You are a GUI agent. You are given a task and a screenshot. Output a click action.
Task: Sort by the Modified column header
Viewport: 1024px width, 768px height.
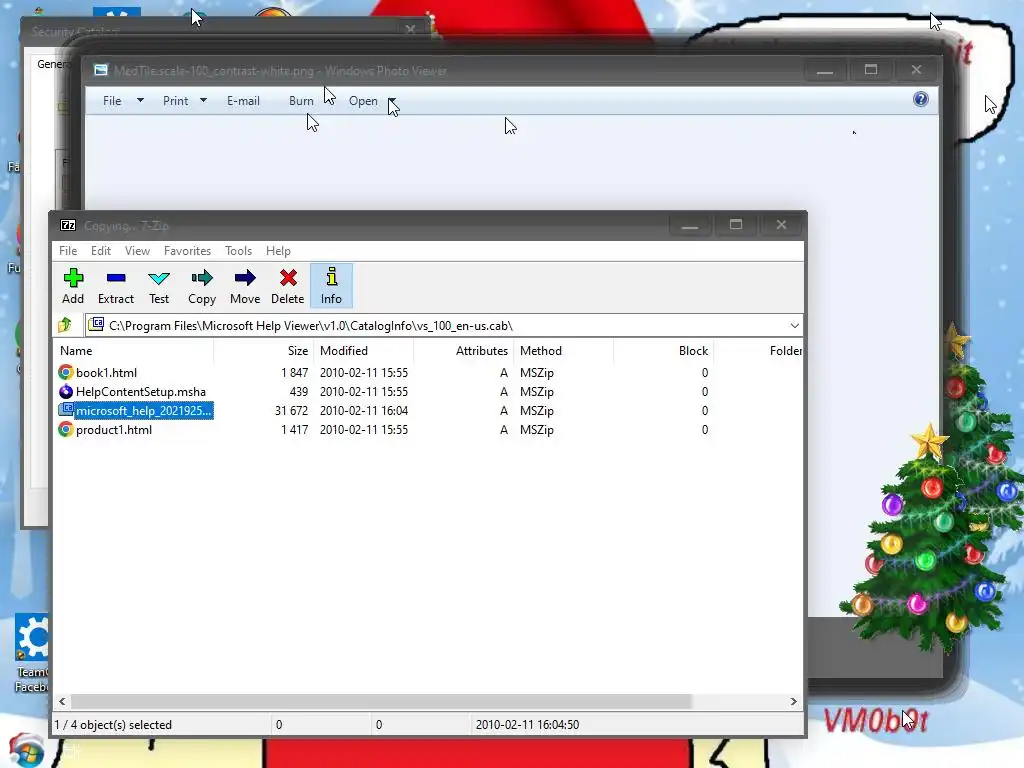(x=364, y=351)
